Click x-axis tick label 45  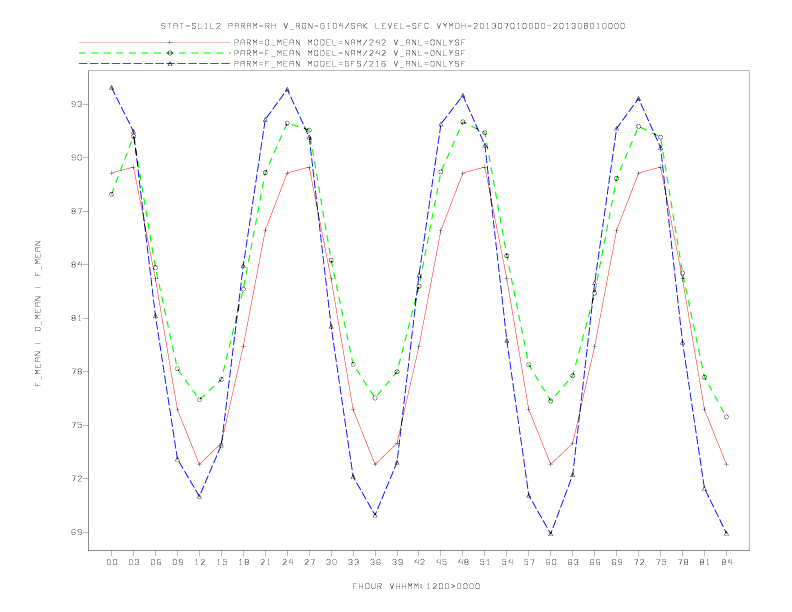[441, 562]
